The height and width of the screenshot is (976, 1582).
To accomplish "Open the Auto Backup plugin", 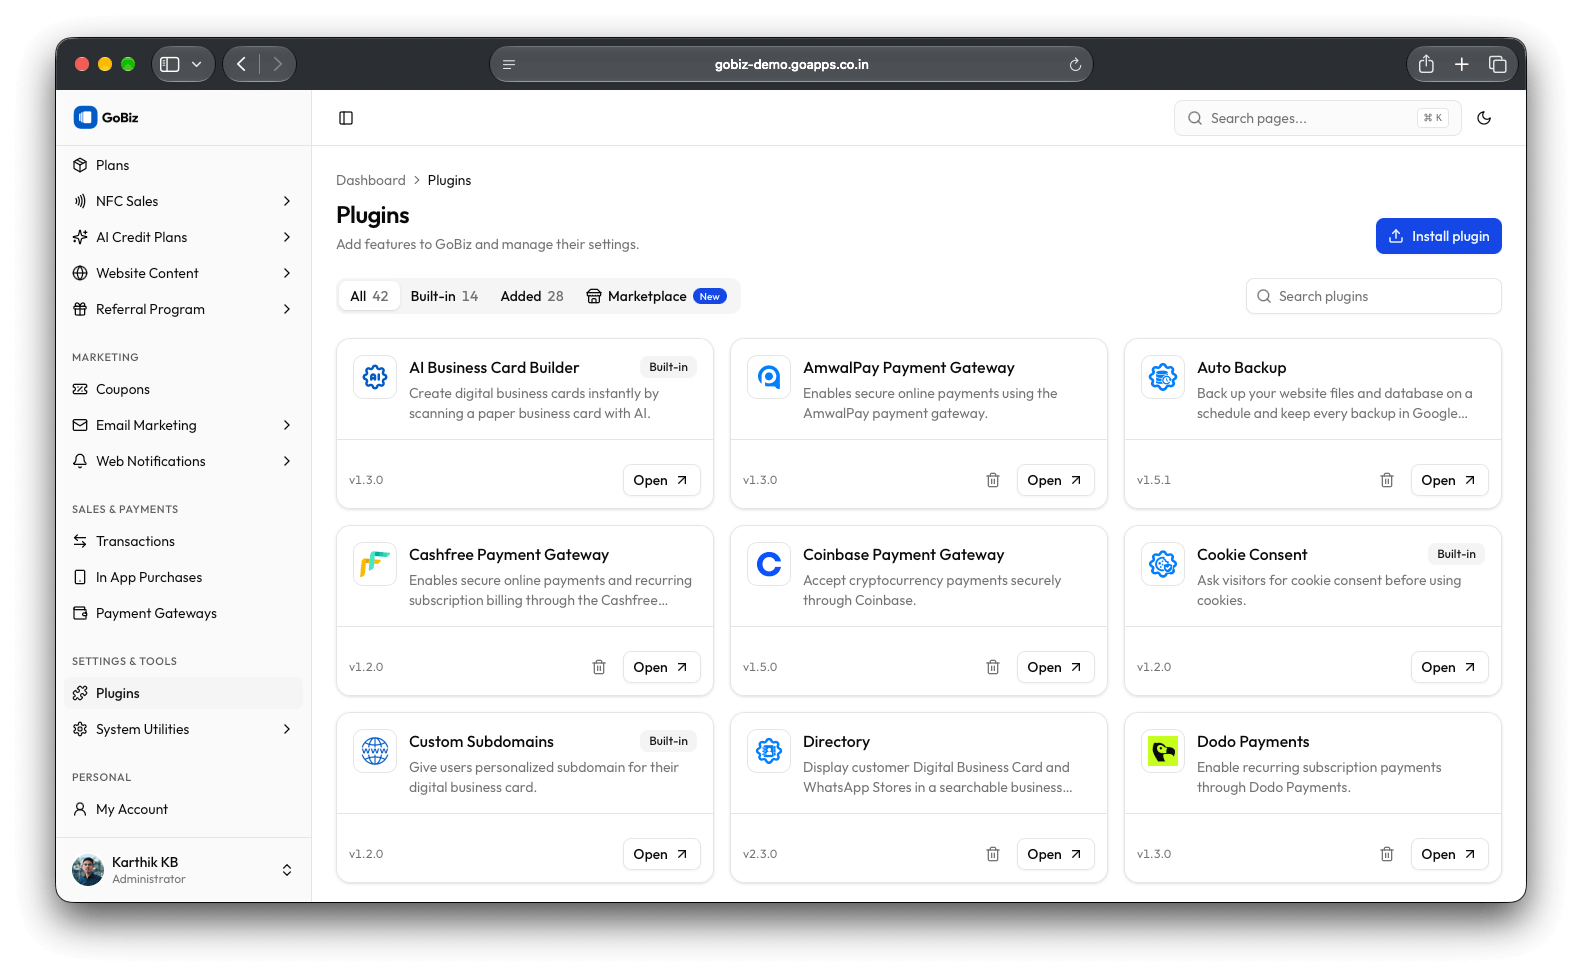I will tap(1449, 480).
